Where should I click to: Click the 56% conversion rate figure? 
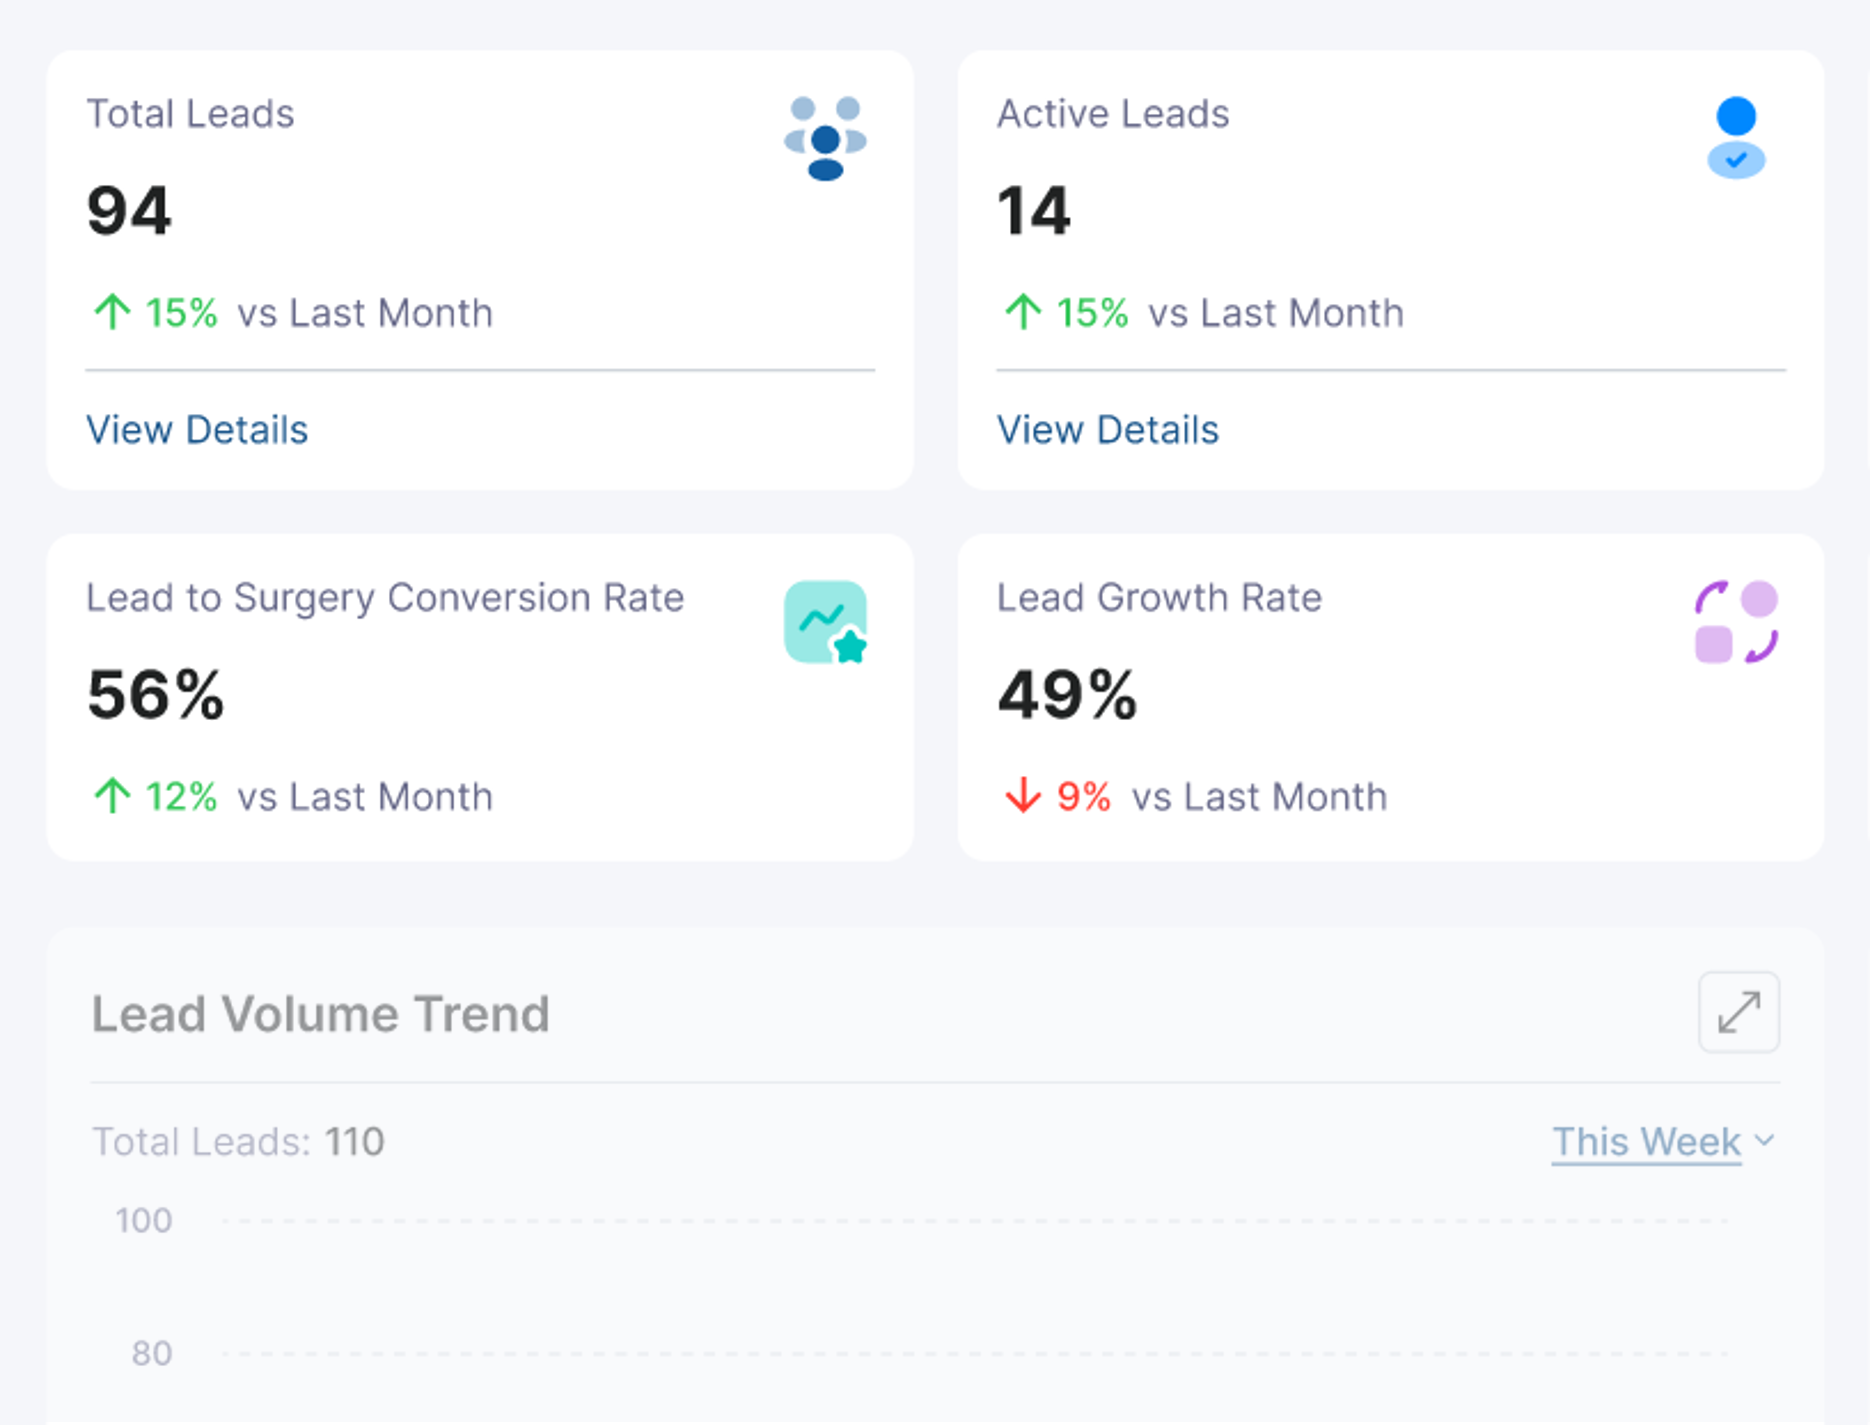point(156,695)
